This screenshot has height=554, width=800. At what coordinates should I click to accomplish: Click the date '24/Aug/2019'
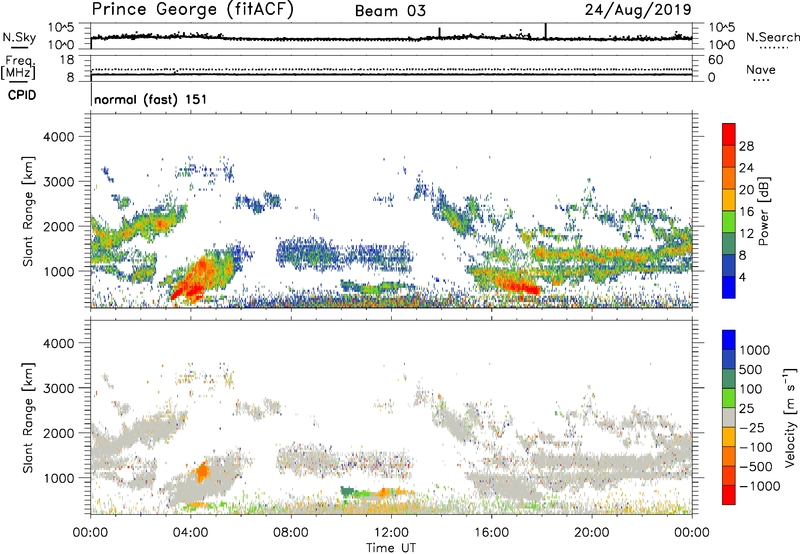[x=638, y=9]
